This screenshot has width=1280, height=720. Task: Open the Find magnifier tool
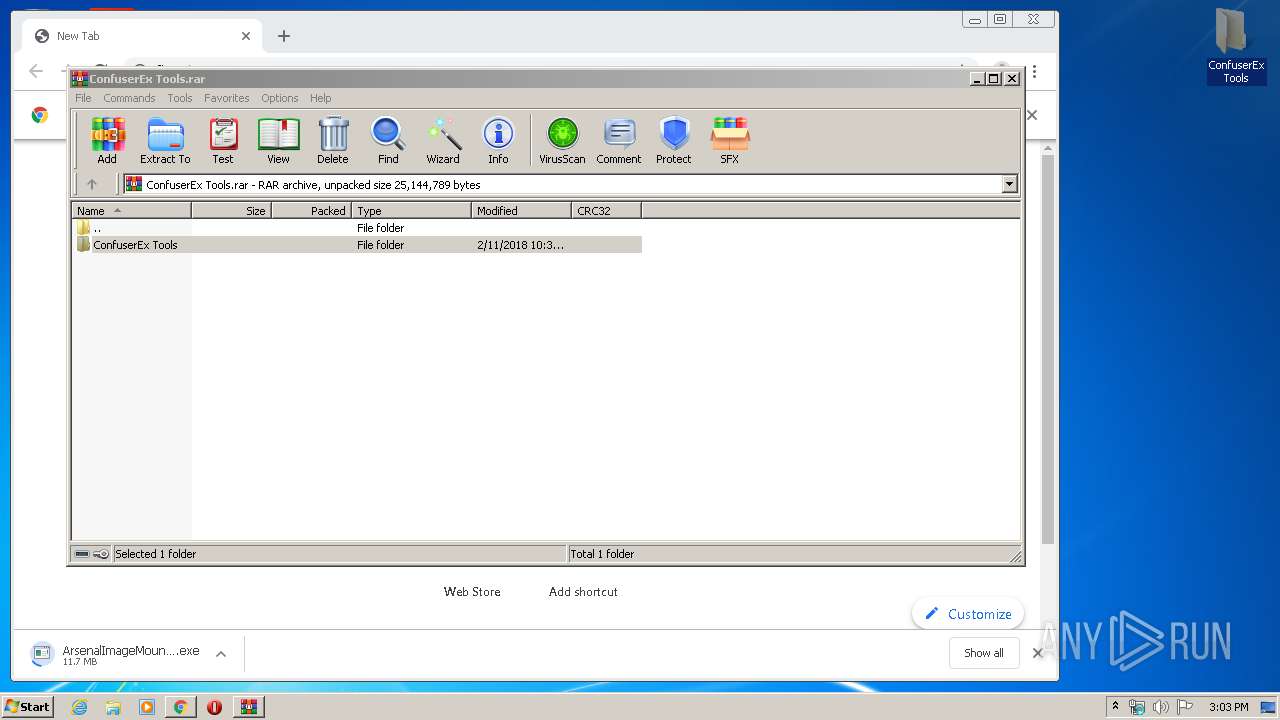388,140
